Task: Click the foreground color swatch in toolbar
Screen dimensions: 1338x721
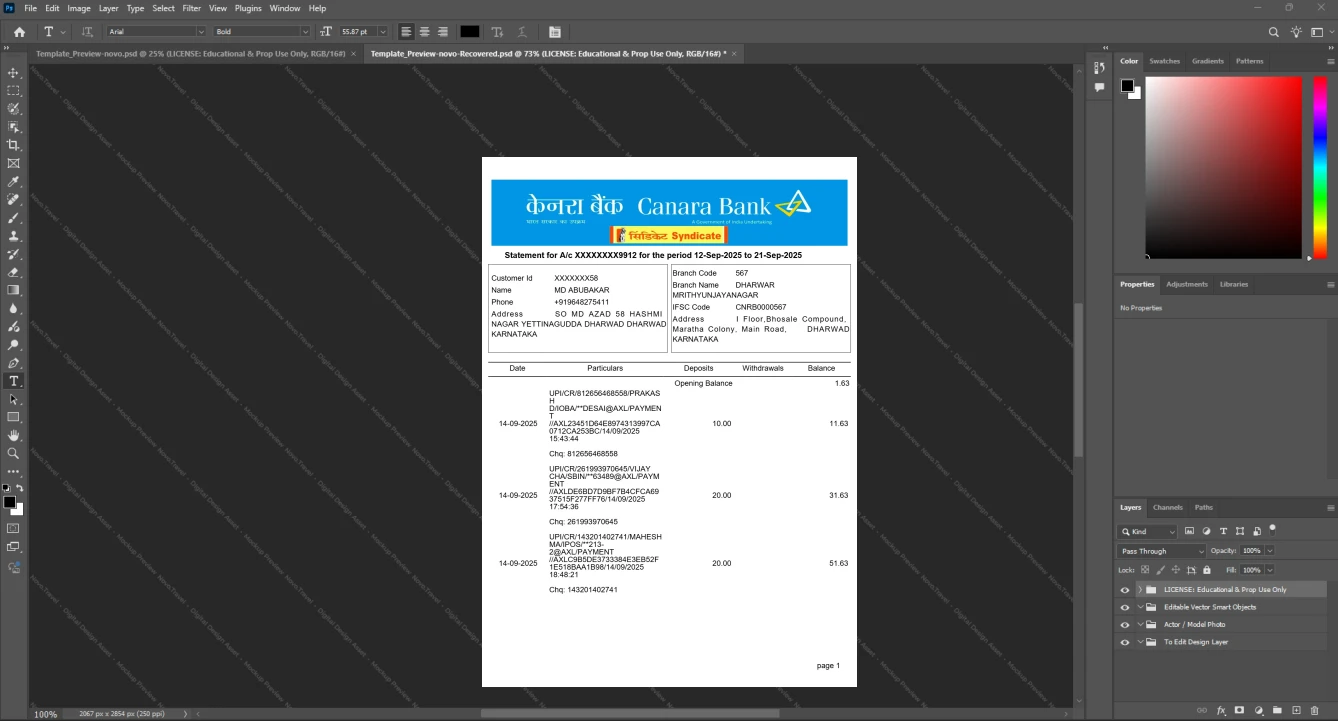Action: coord(9,502)
